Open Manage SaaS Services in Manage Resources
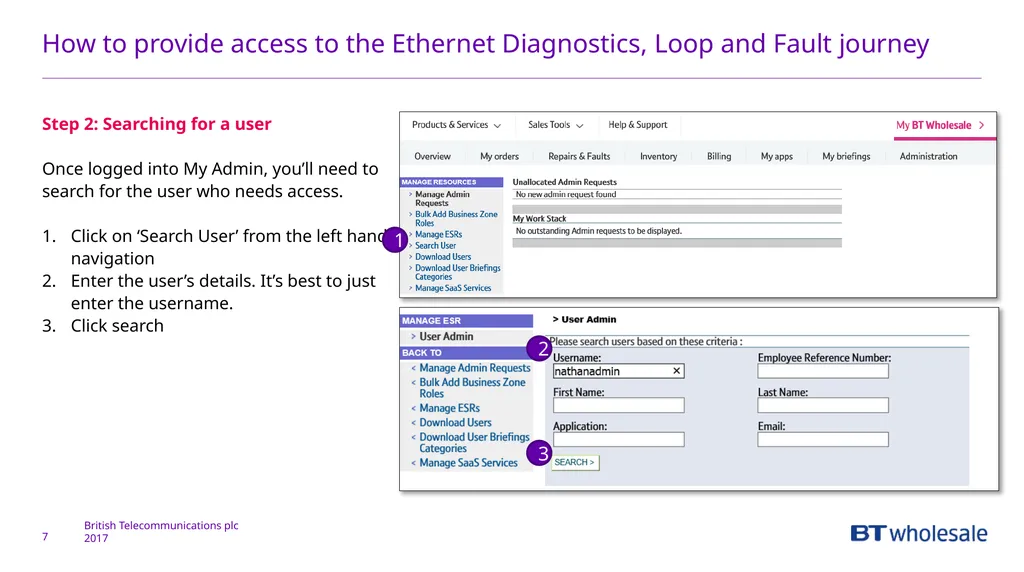Viewport: 1024px width, 572px height. click(453, 288)
